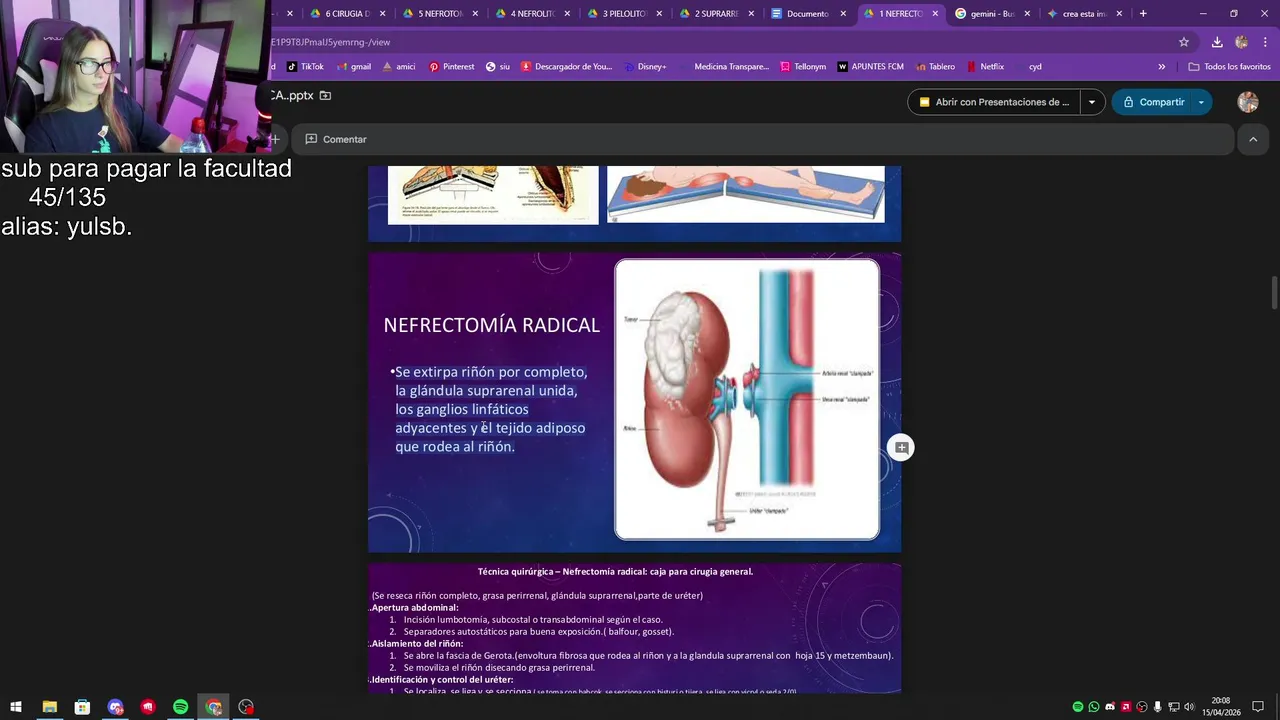Open the gmail bookmark
The image size is (1280, 720).
pos(354,67)
